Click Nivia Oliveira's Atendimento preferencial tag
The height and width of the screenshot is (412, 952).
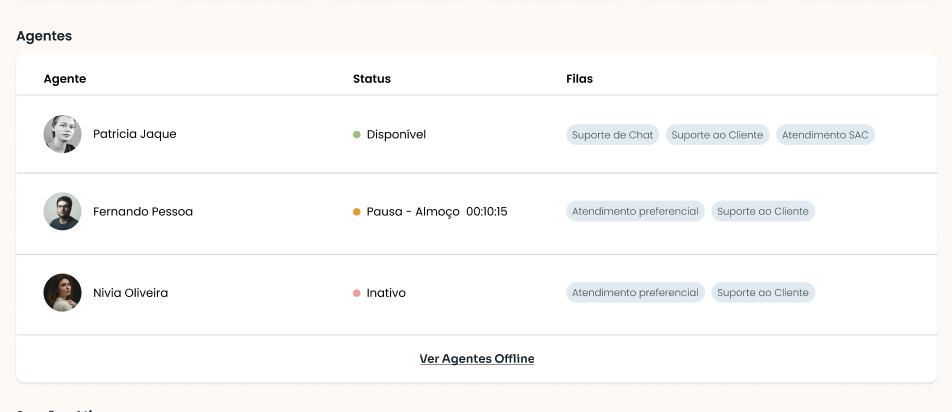pos(635,293)
